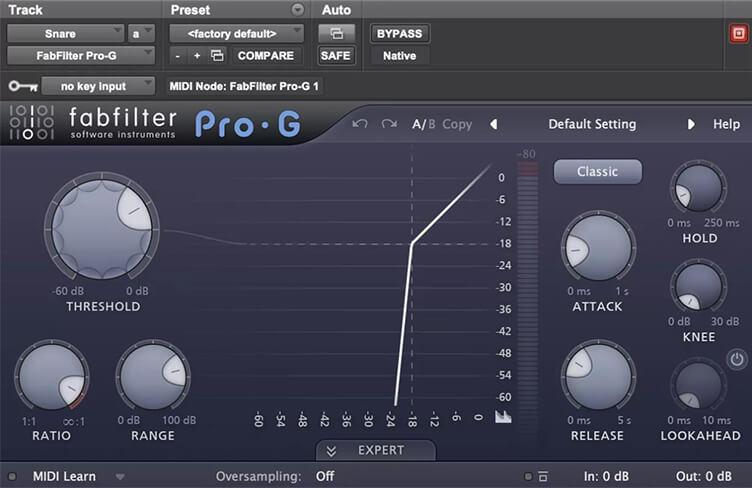This screenshot has height=488, width=752.
Task: Expand the EXPERT panel
Action: [x=376, y=451]
